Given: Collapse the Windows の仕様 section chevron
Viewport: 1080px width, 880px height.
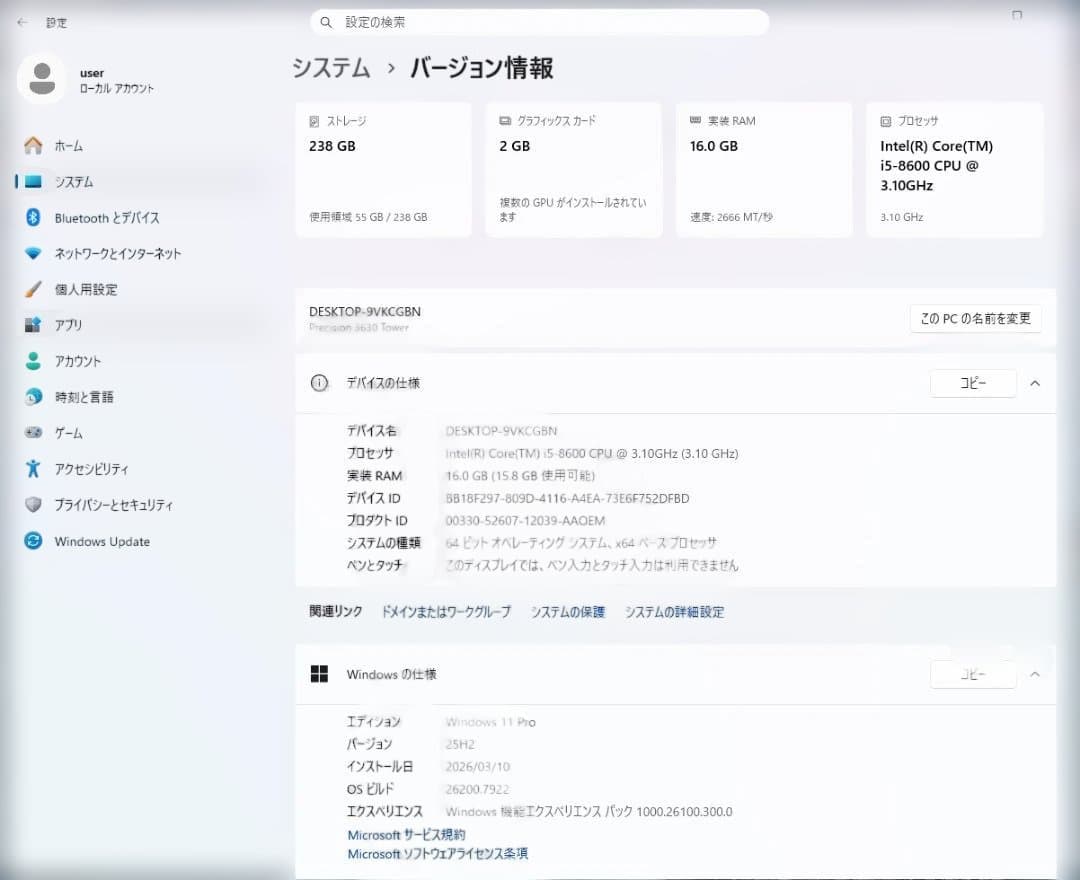Looking at the screenshot, I should click(1035, 674).
